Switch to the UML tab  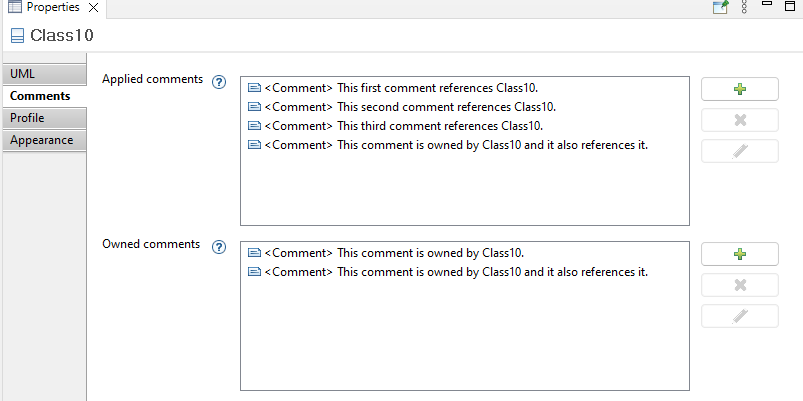coord(44,74)
